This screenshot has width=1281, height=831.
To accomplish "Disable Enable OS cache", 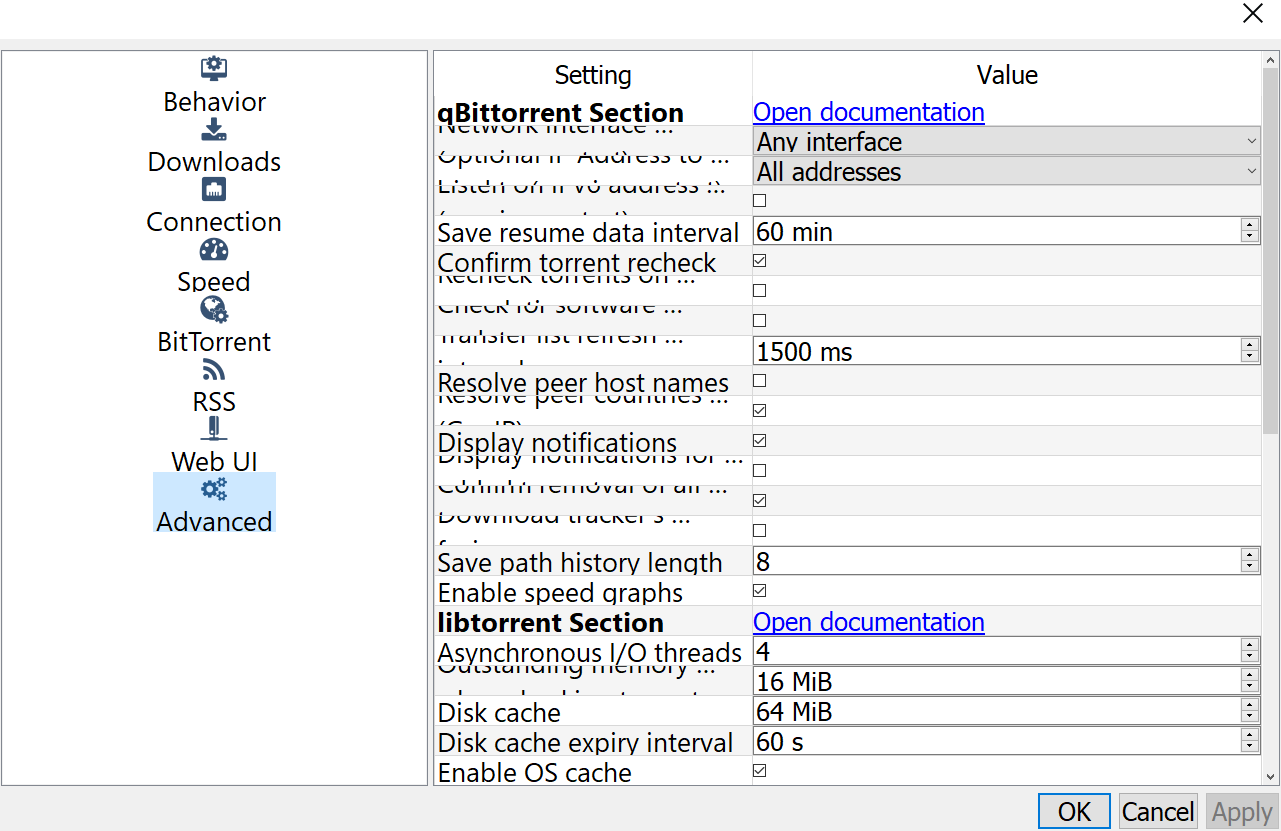I will [759, 770].
